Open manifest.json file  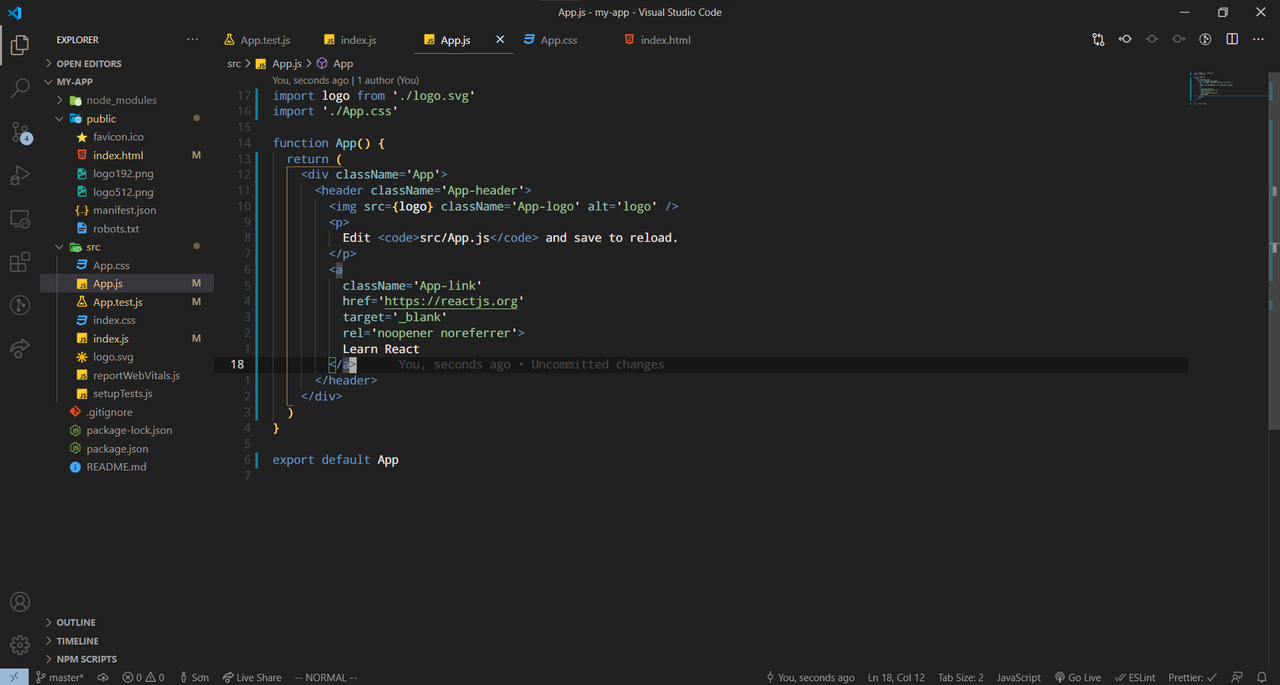tap(127, 210)
